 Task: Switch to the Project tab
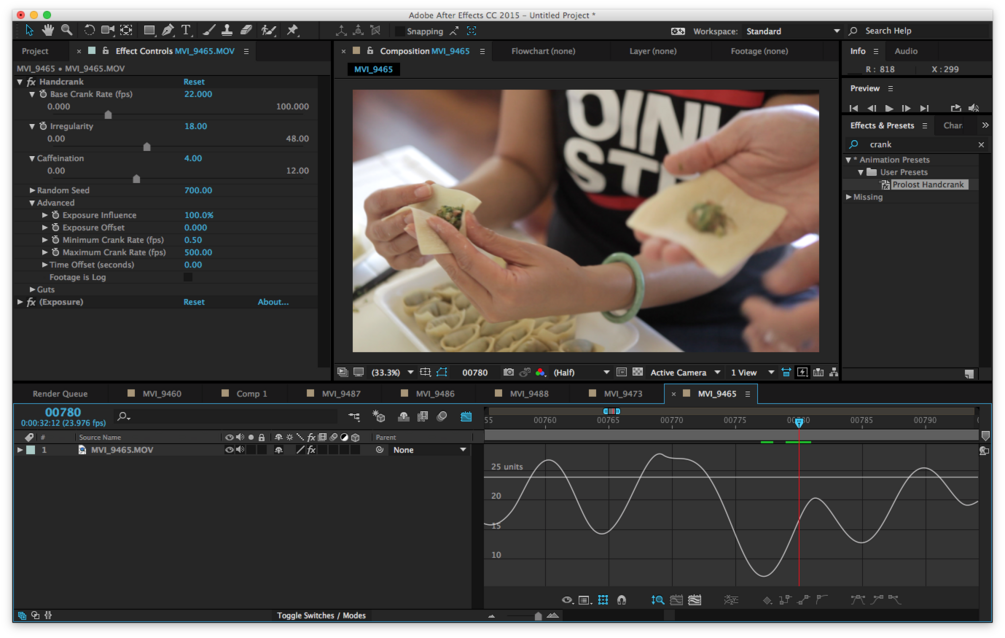35,51
